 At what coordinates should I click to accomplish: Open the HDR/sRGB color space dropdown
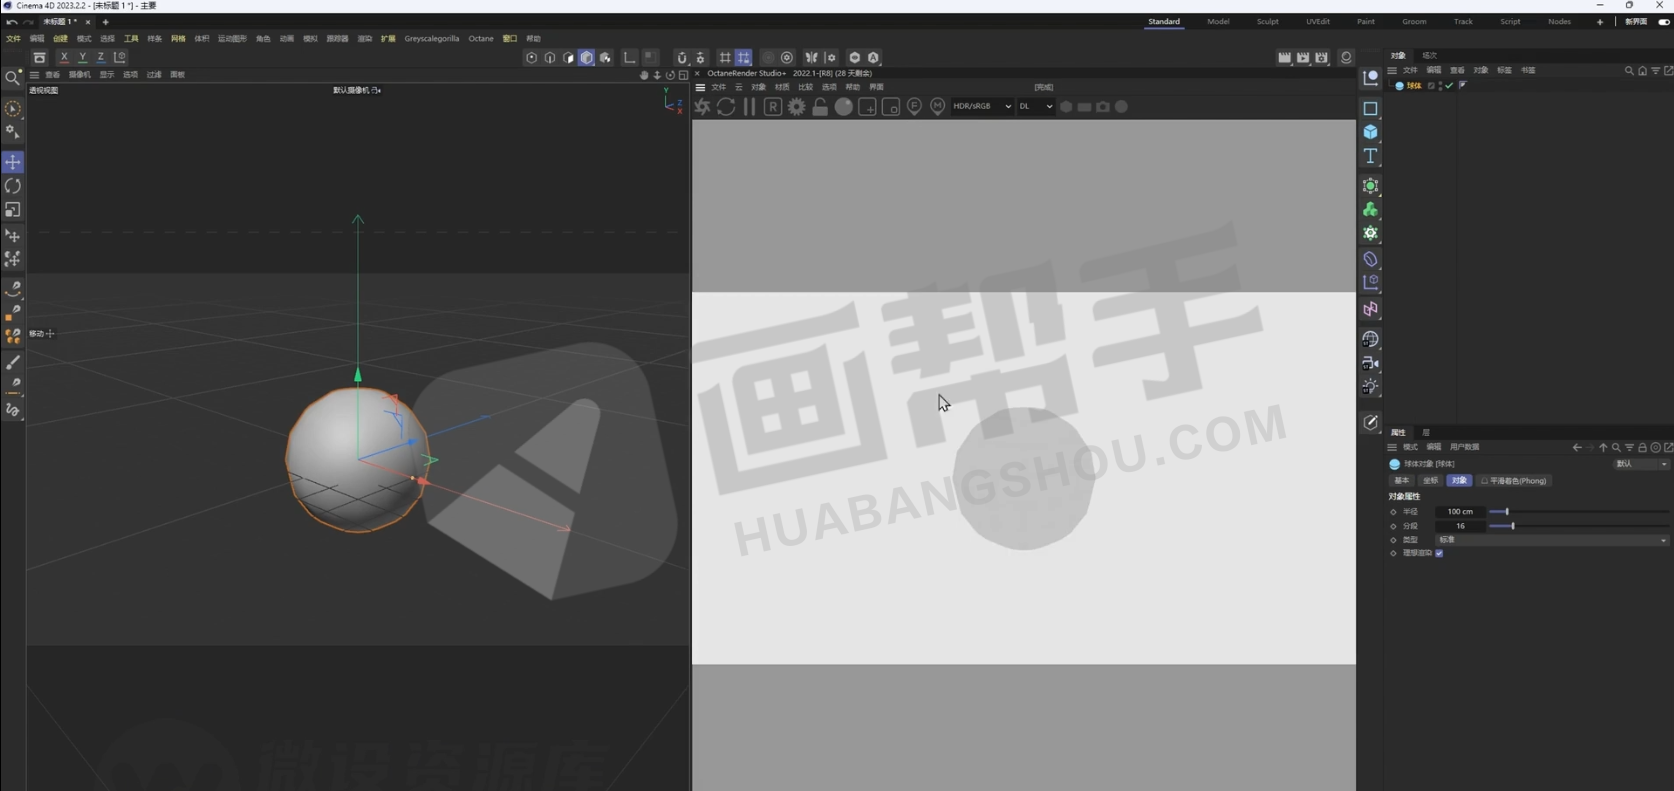[x=982, y=106]
